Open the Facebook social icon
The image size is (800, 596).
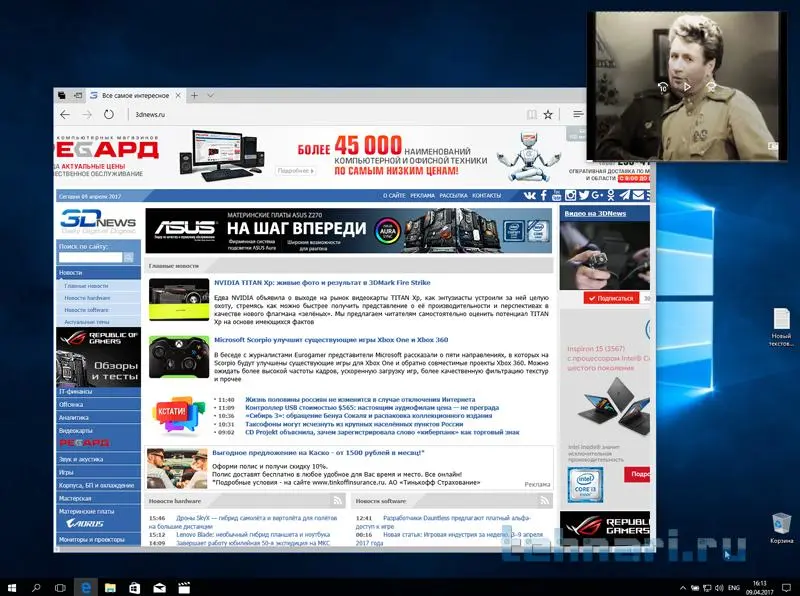tap(544, 195)
